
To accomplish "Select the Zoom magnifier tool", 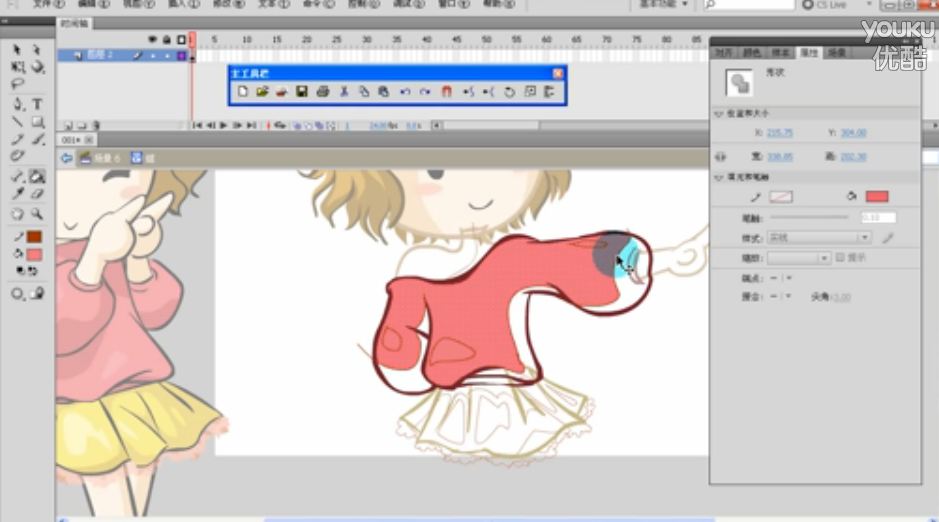I will click(x=37, y=214).
